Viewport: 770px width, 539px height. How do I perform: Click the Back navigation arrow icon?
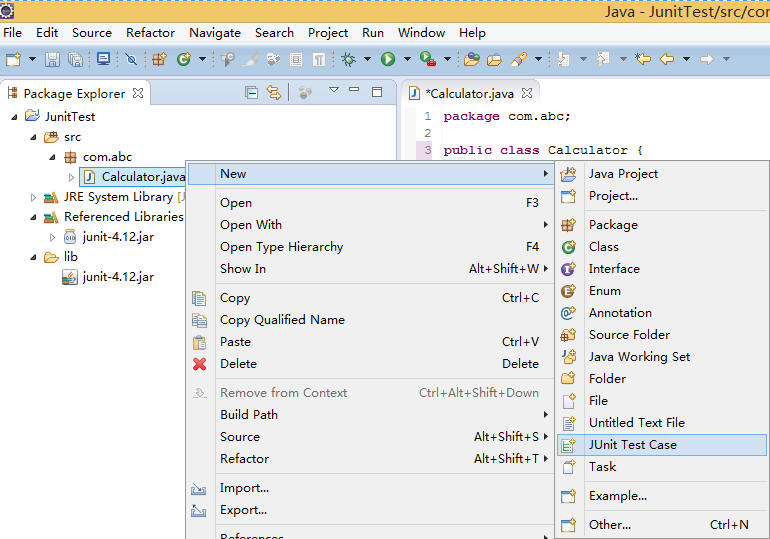(x=666, y=59)
